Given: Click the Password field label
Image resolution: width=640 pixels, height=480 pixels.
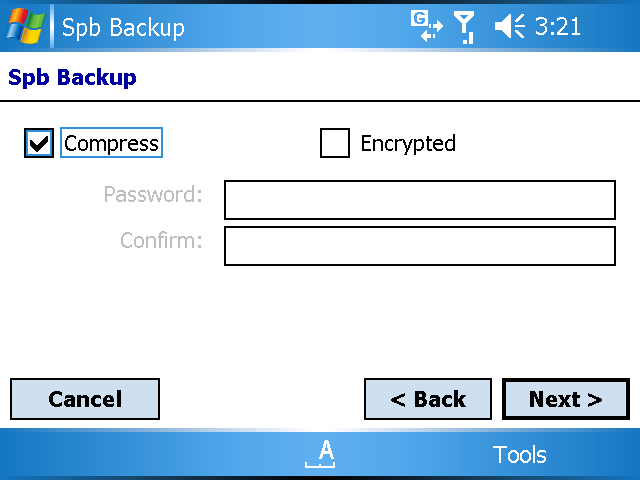Looking at the screenshot, I should click(x=153, y=194).
